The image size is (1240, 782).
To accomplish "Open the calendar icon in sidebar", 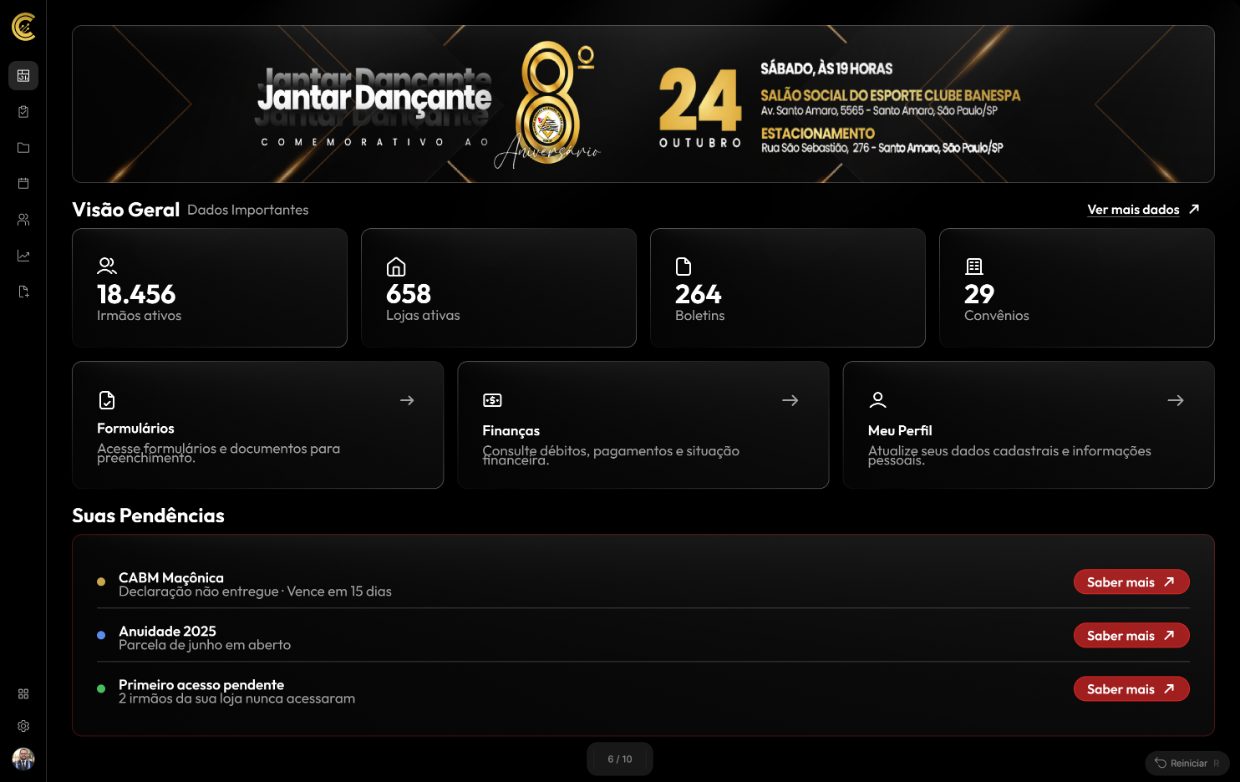I will 23,184.
